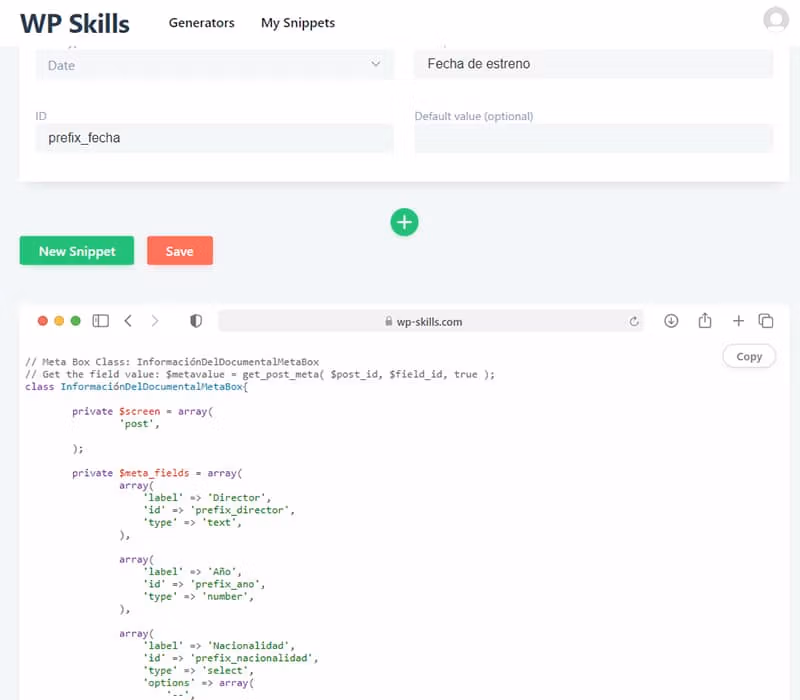Image resolution: width=800 pixels, height=700 pixels.
Task: Click the share icon
Action: [705, 320]
